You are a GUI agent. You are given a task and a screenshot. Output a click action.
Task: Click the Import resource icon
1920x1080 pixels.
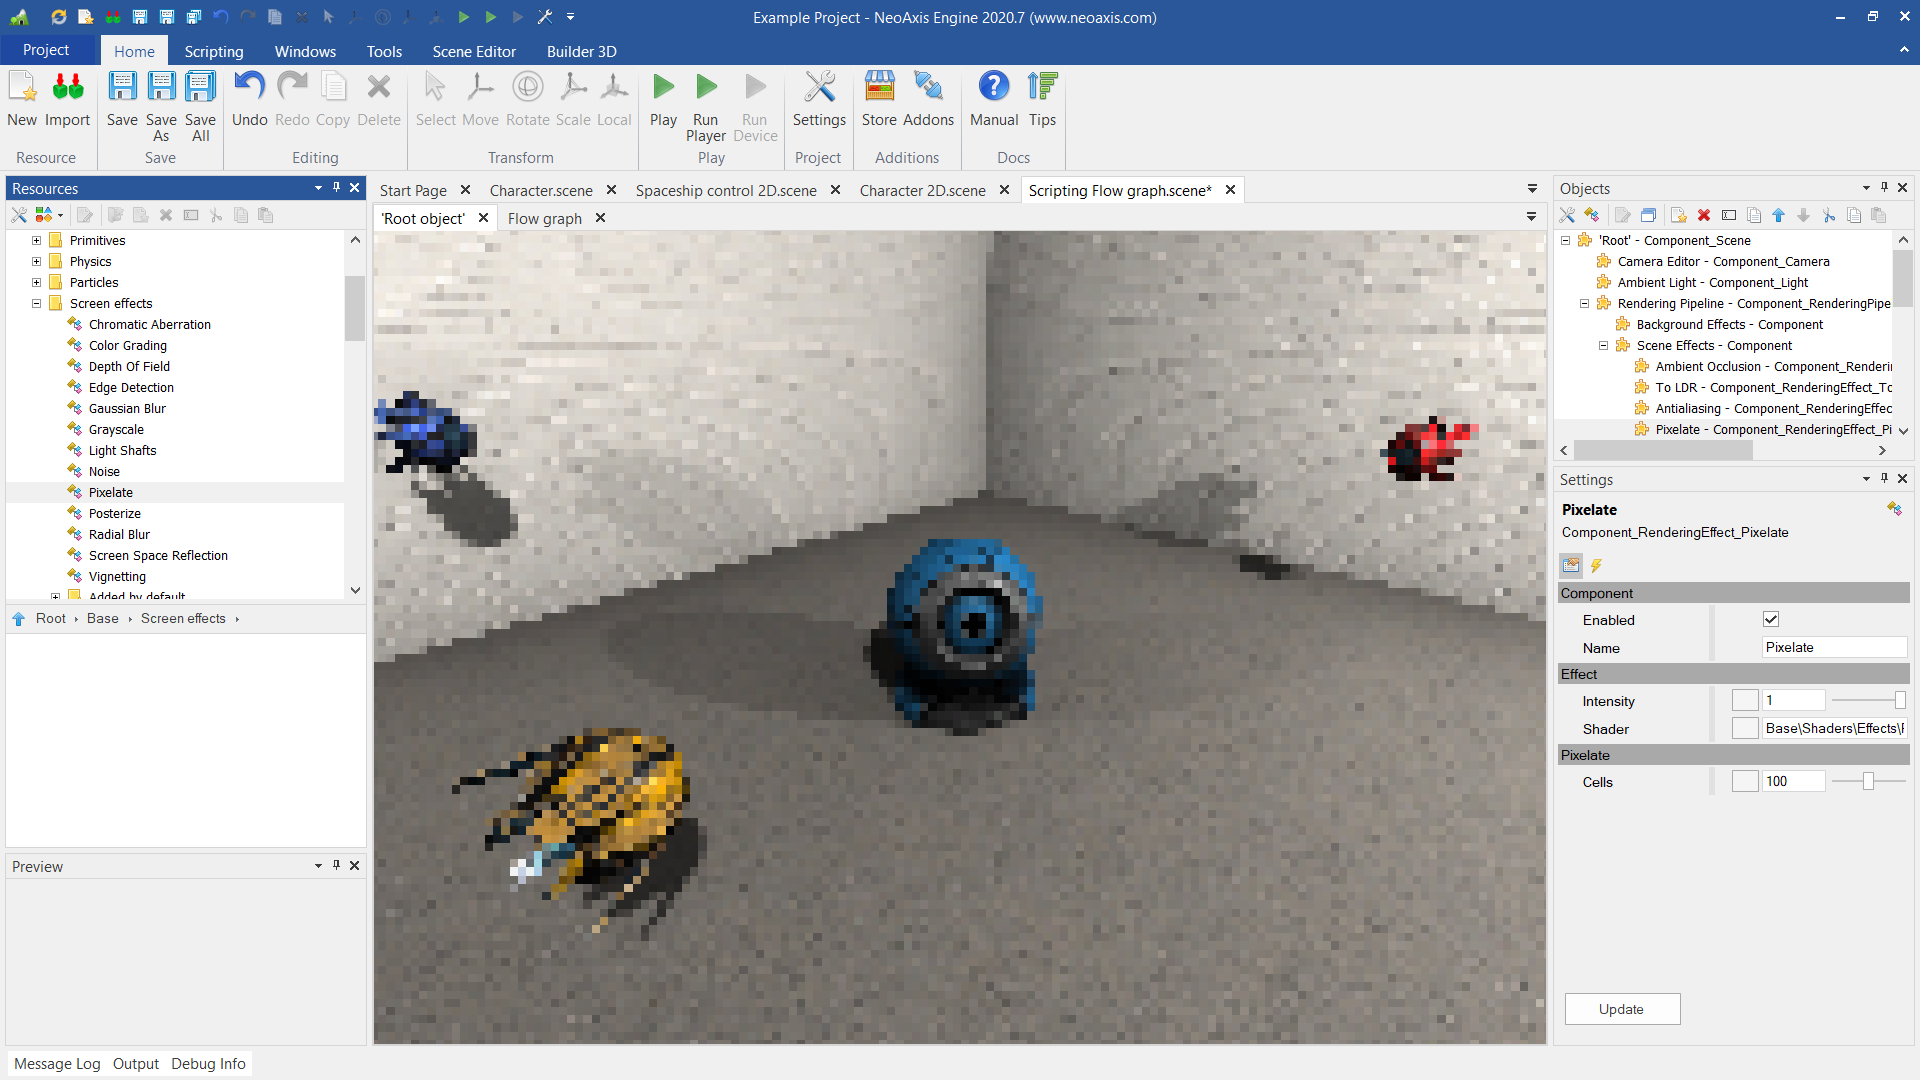click(x=67, y=88)
